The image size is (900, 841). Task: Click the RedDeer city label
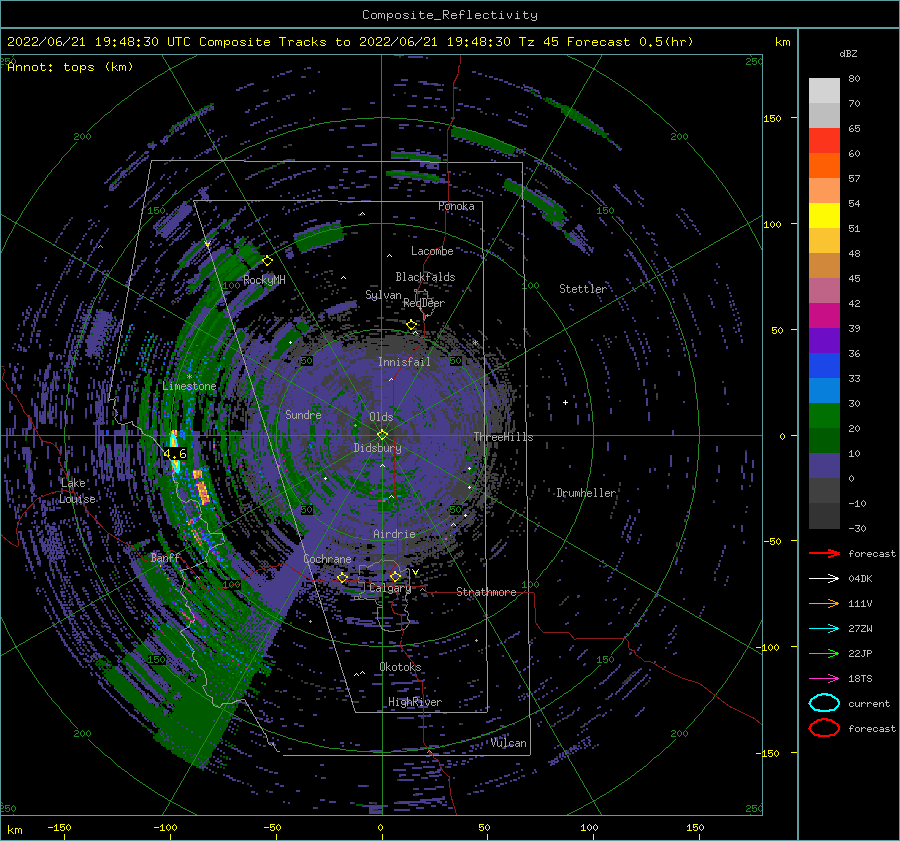point(424,303)
